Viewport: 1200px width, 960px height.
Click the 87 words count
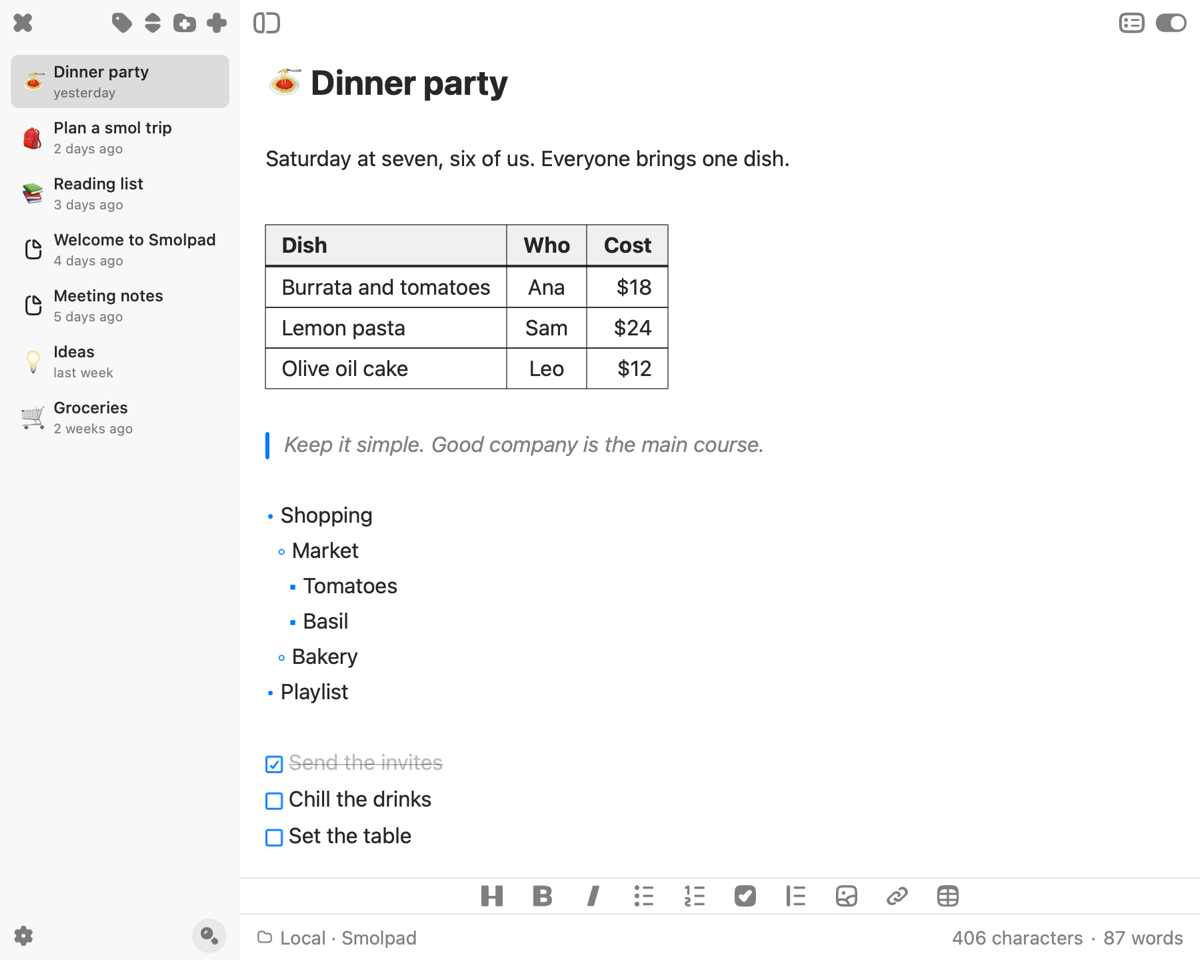coord(1143,938)
